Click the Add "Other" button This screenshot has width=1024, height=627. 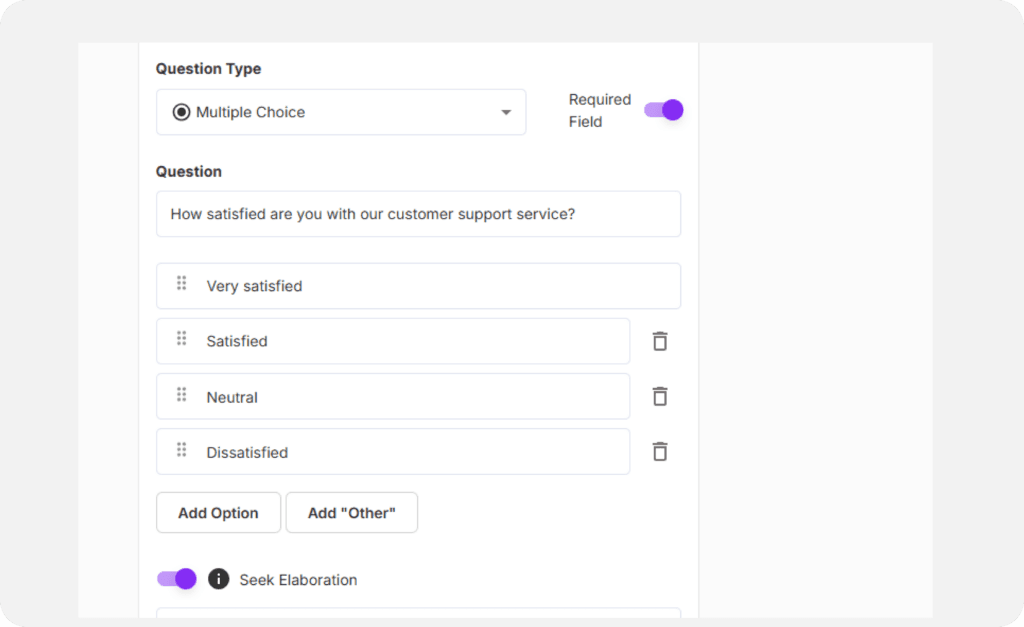click(x=351, y=513)
